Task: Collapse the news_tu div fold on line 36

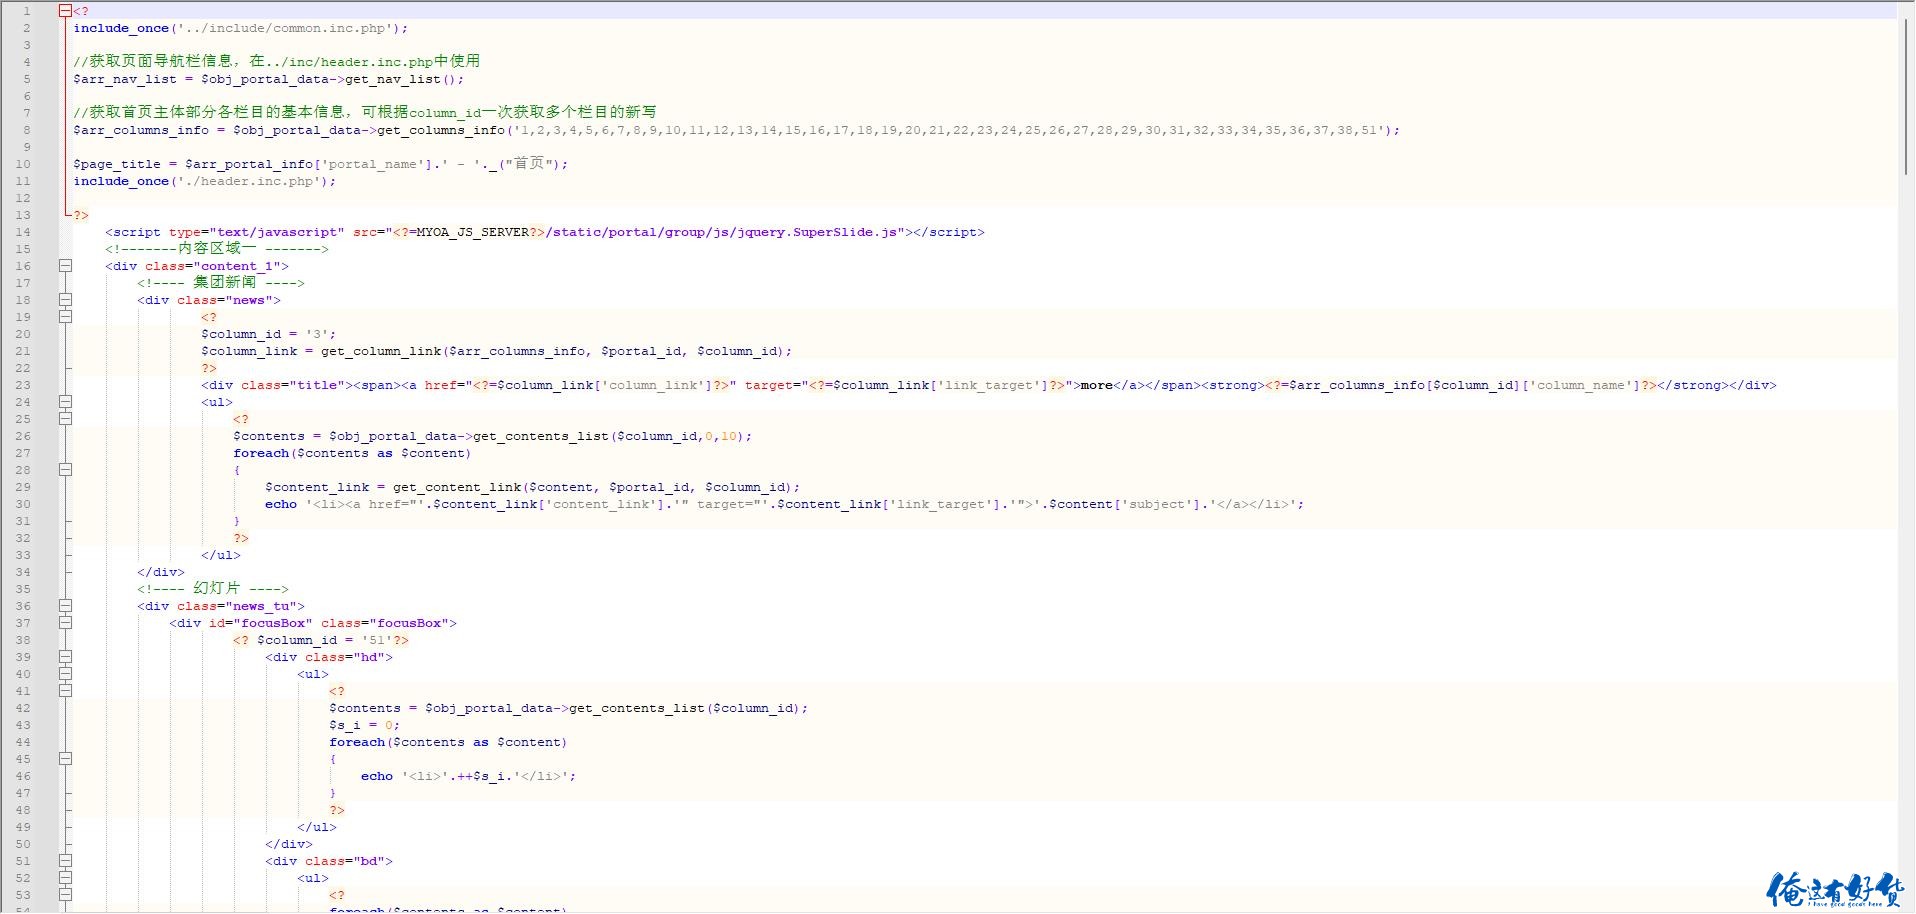Action: tap(65, 606)
